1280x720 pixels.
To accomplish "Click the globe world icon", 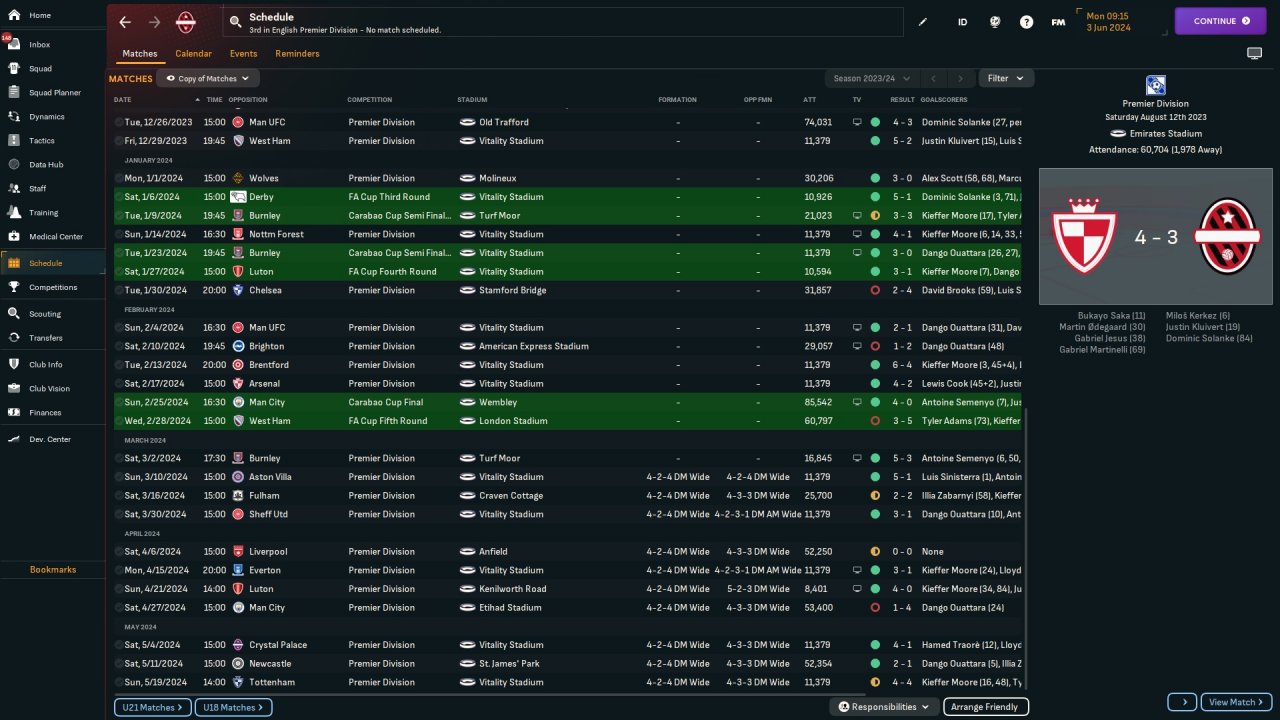I will coord(994,21).
